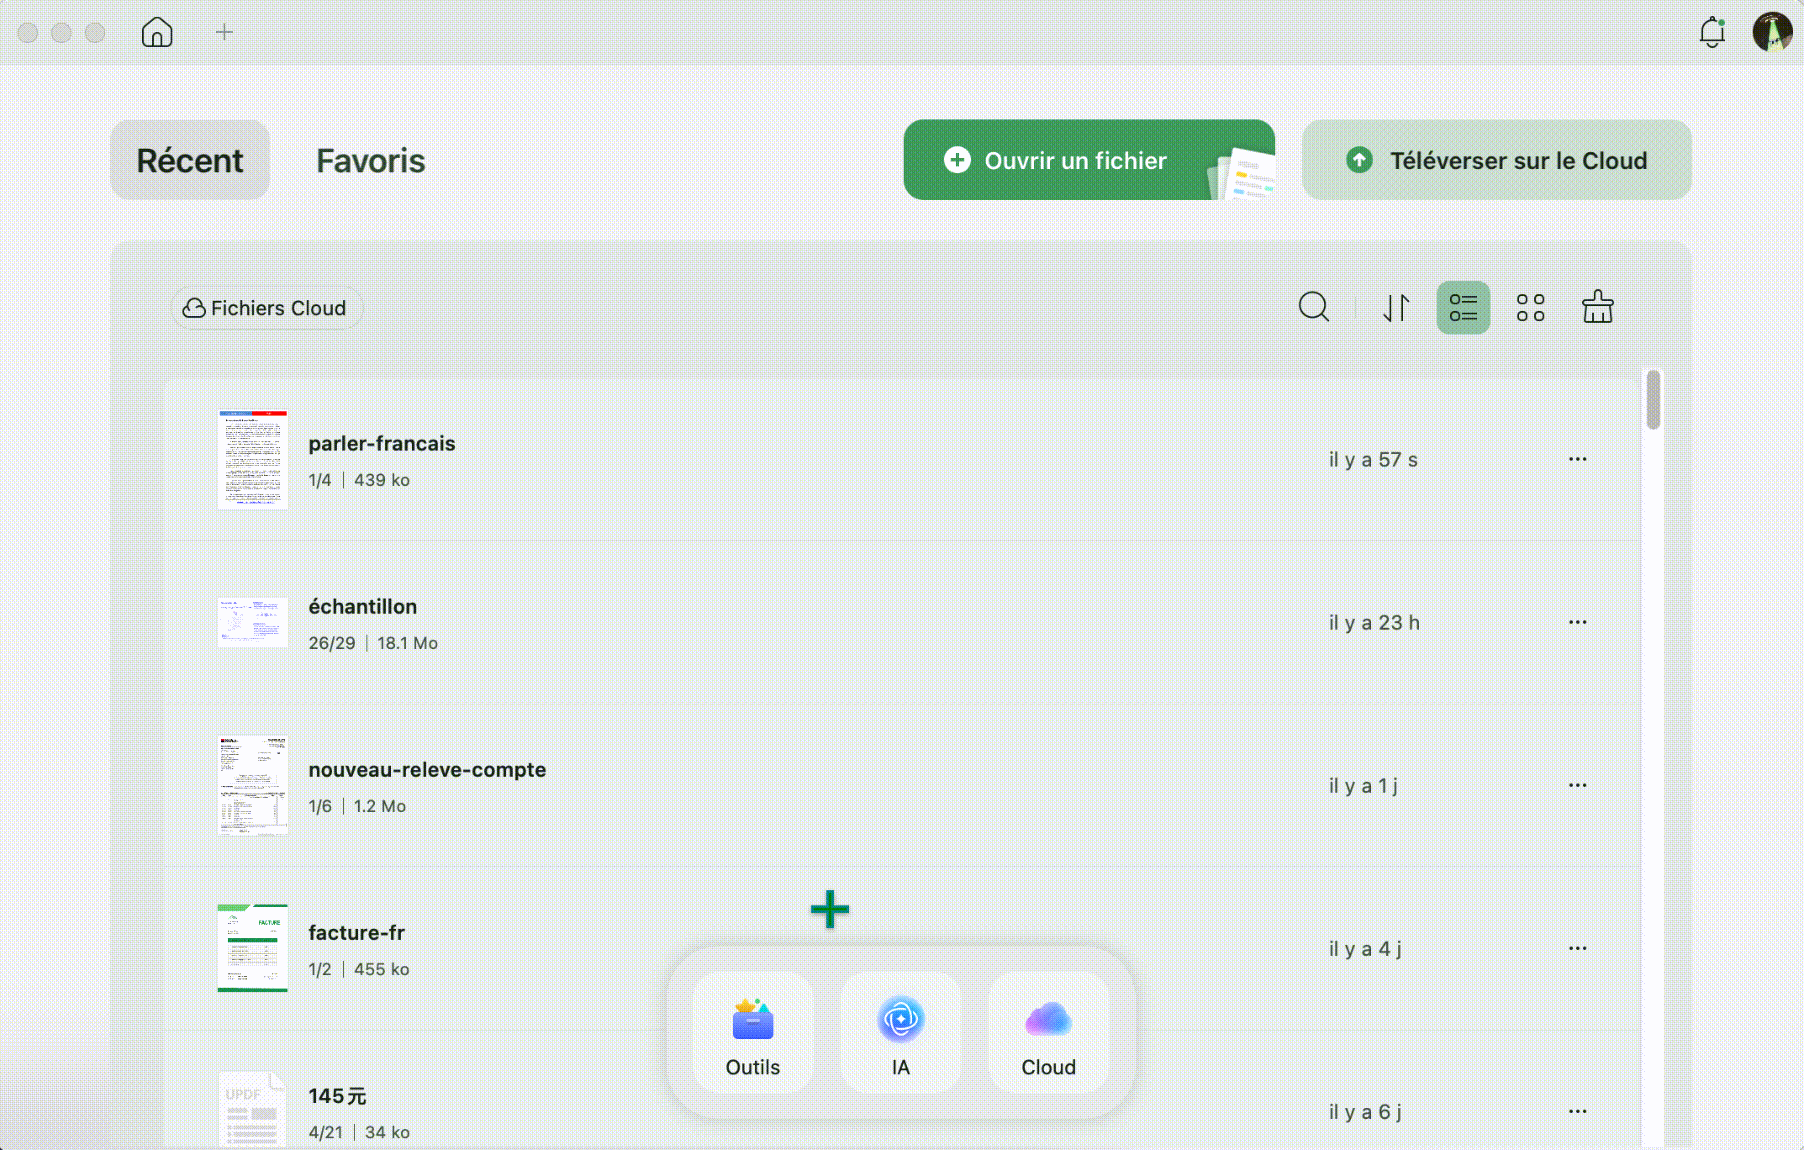Click 'il y a 23 h' timestamp
1804x1150 pixels.
click(1374, 622)
